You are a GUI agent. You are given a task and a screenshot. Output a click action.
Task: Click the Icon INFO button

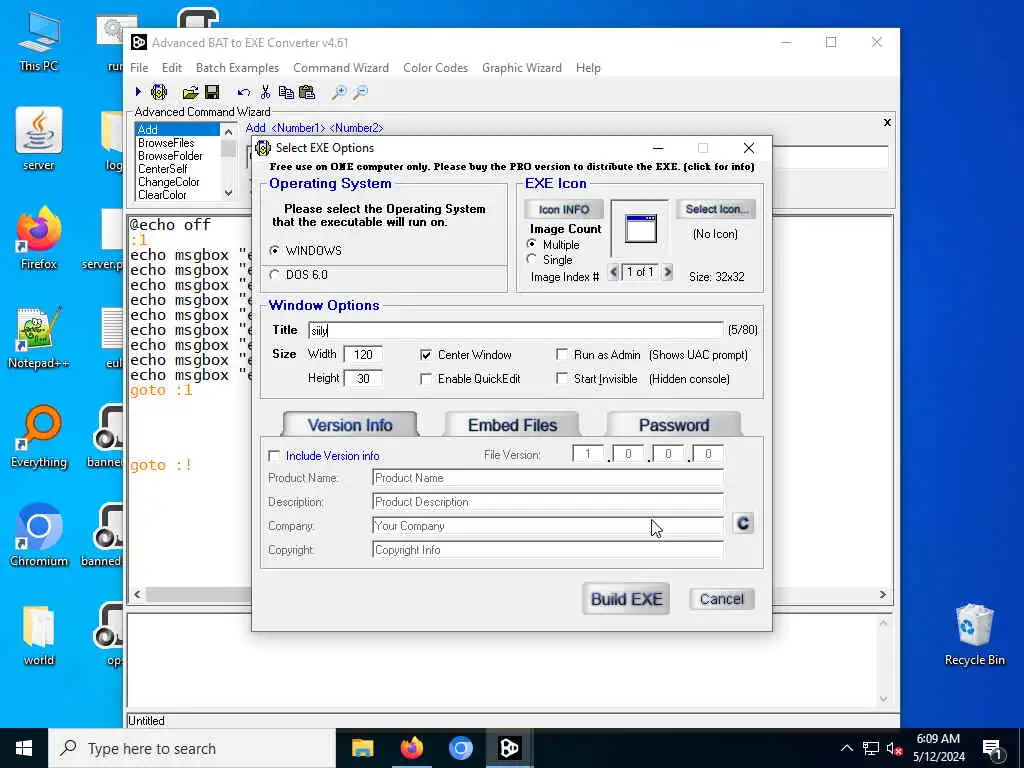(x=564, y=210)
